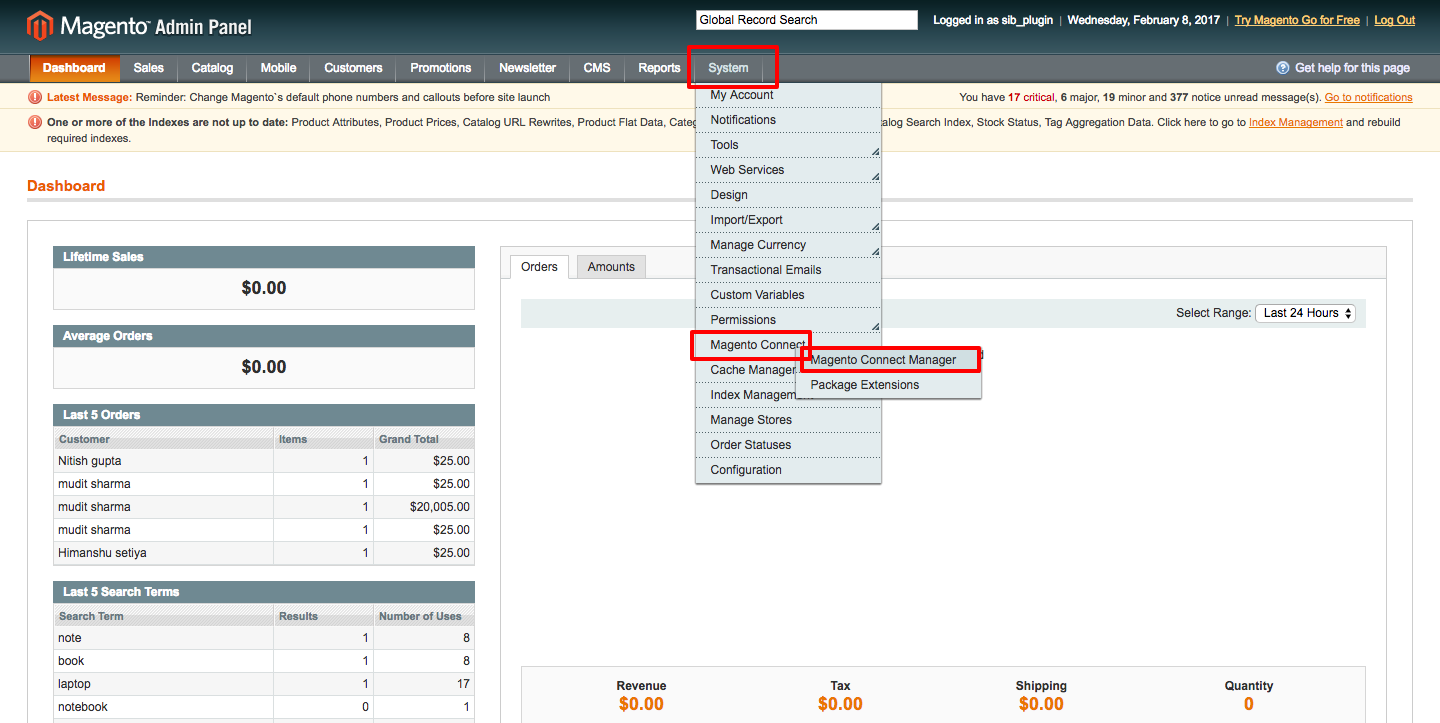Click the Magento logo in the header

pos(139,25)
